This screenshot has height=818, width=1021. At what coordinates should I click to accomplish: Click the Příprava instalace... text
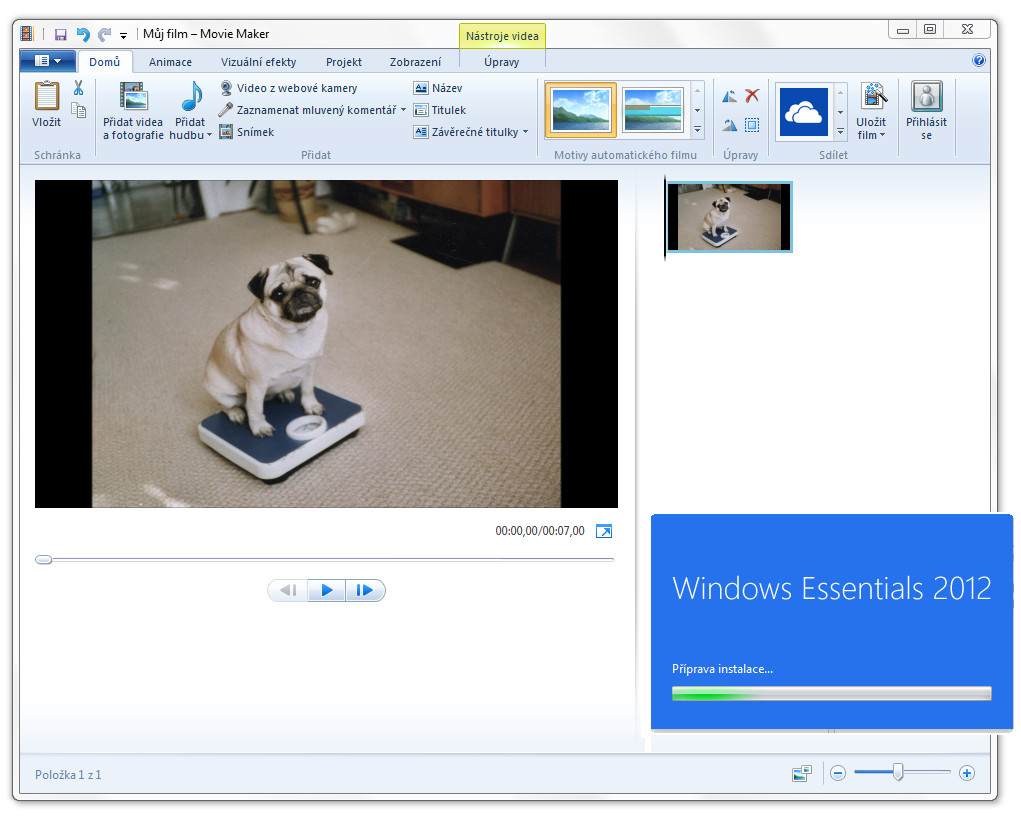[722, 669]
